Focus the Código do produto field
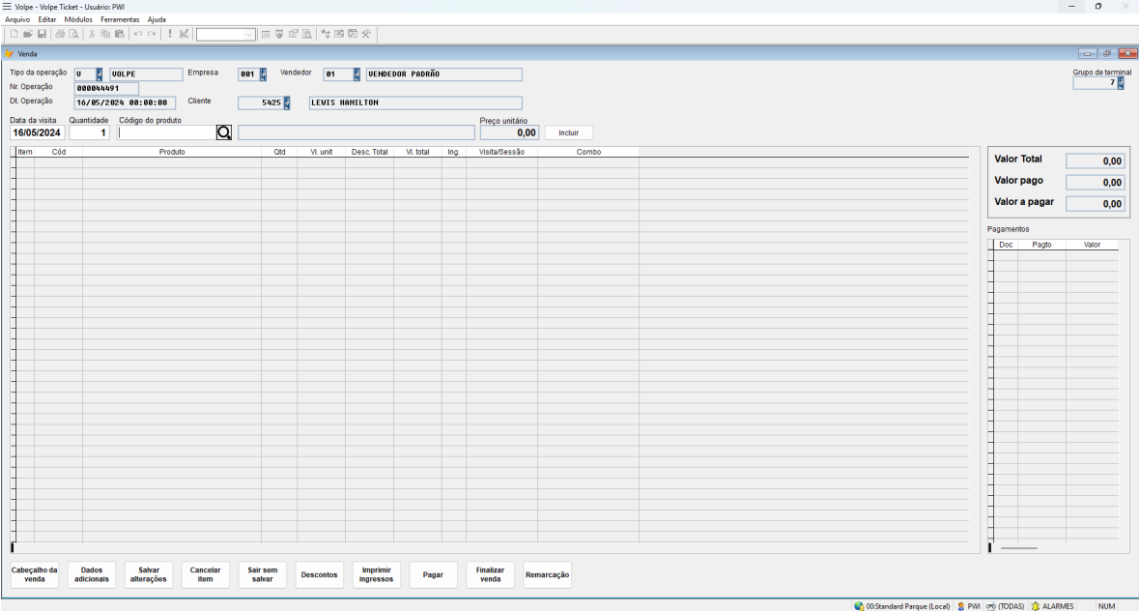The image size is (1139, 611). click(x=165, y=132)
